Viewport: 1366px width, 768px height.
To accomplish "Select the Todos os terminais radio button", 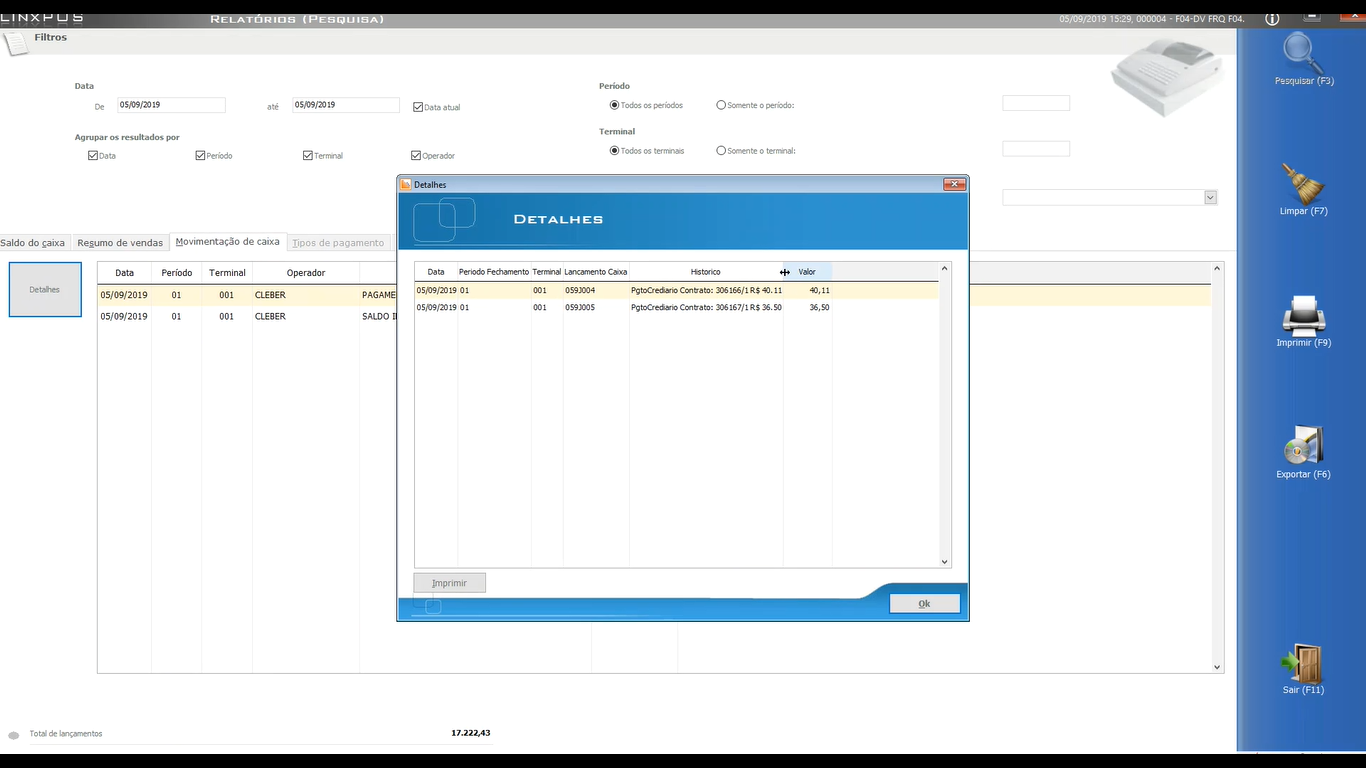I will tap(615, 151).
